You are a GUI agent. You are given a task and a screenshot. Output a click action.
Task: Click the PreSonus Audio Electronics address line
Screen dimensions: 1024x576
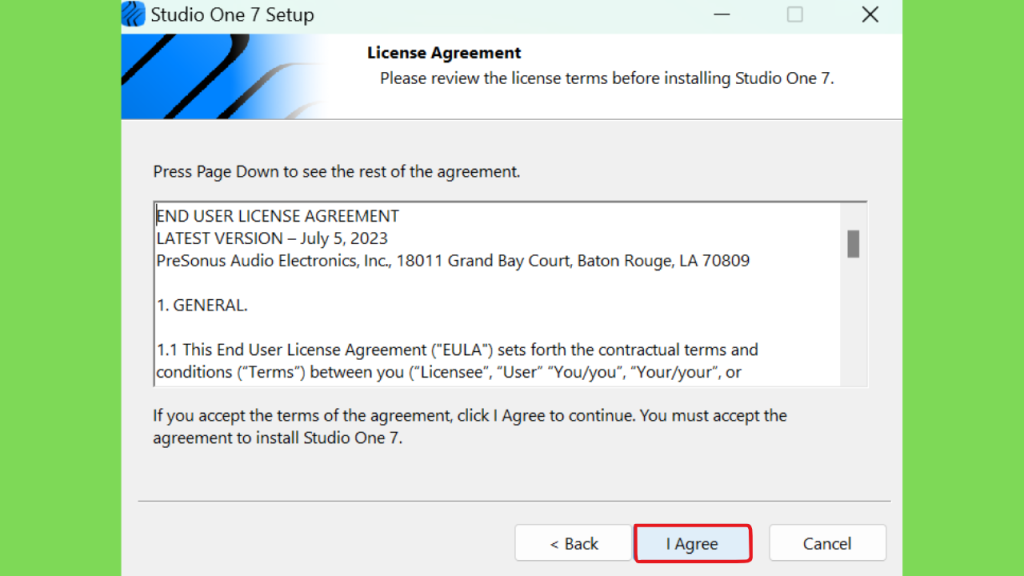tap(453, 261)
